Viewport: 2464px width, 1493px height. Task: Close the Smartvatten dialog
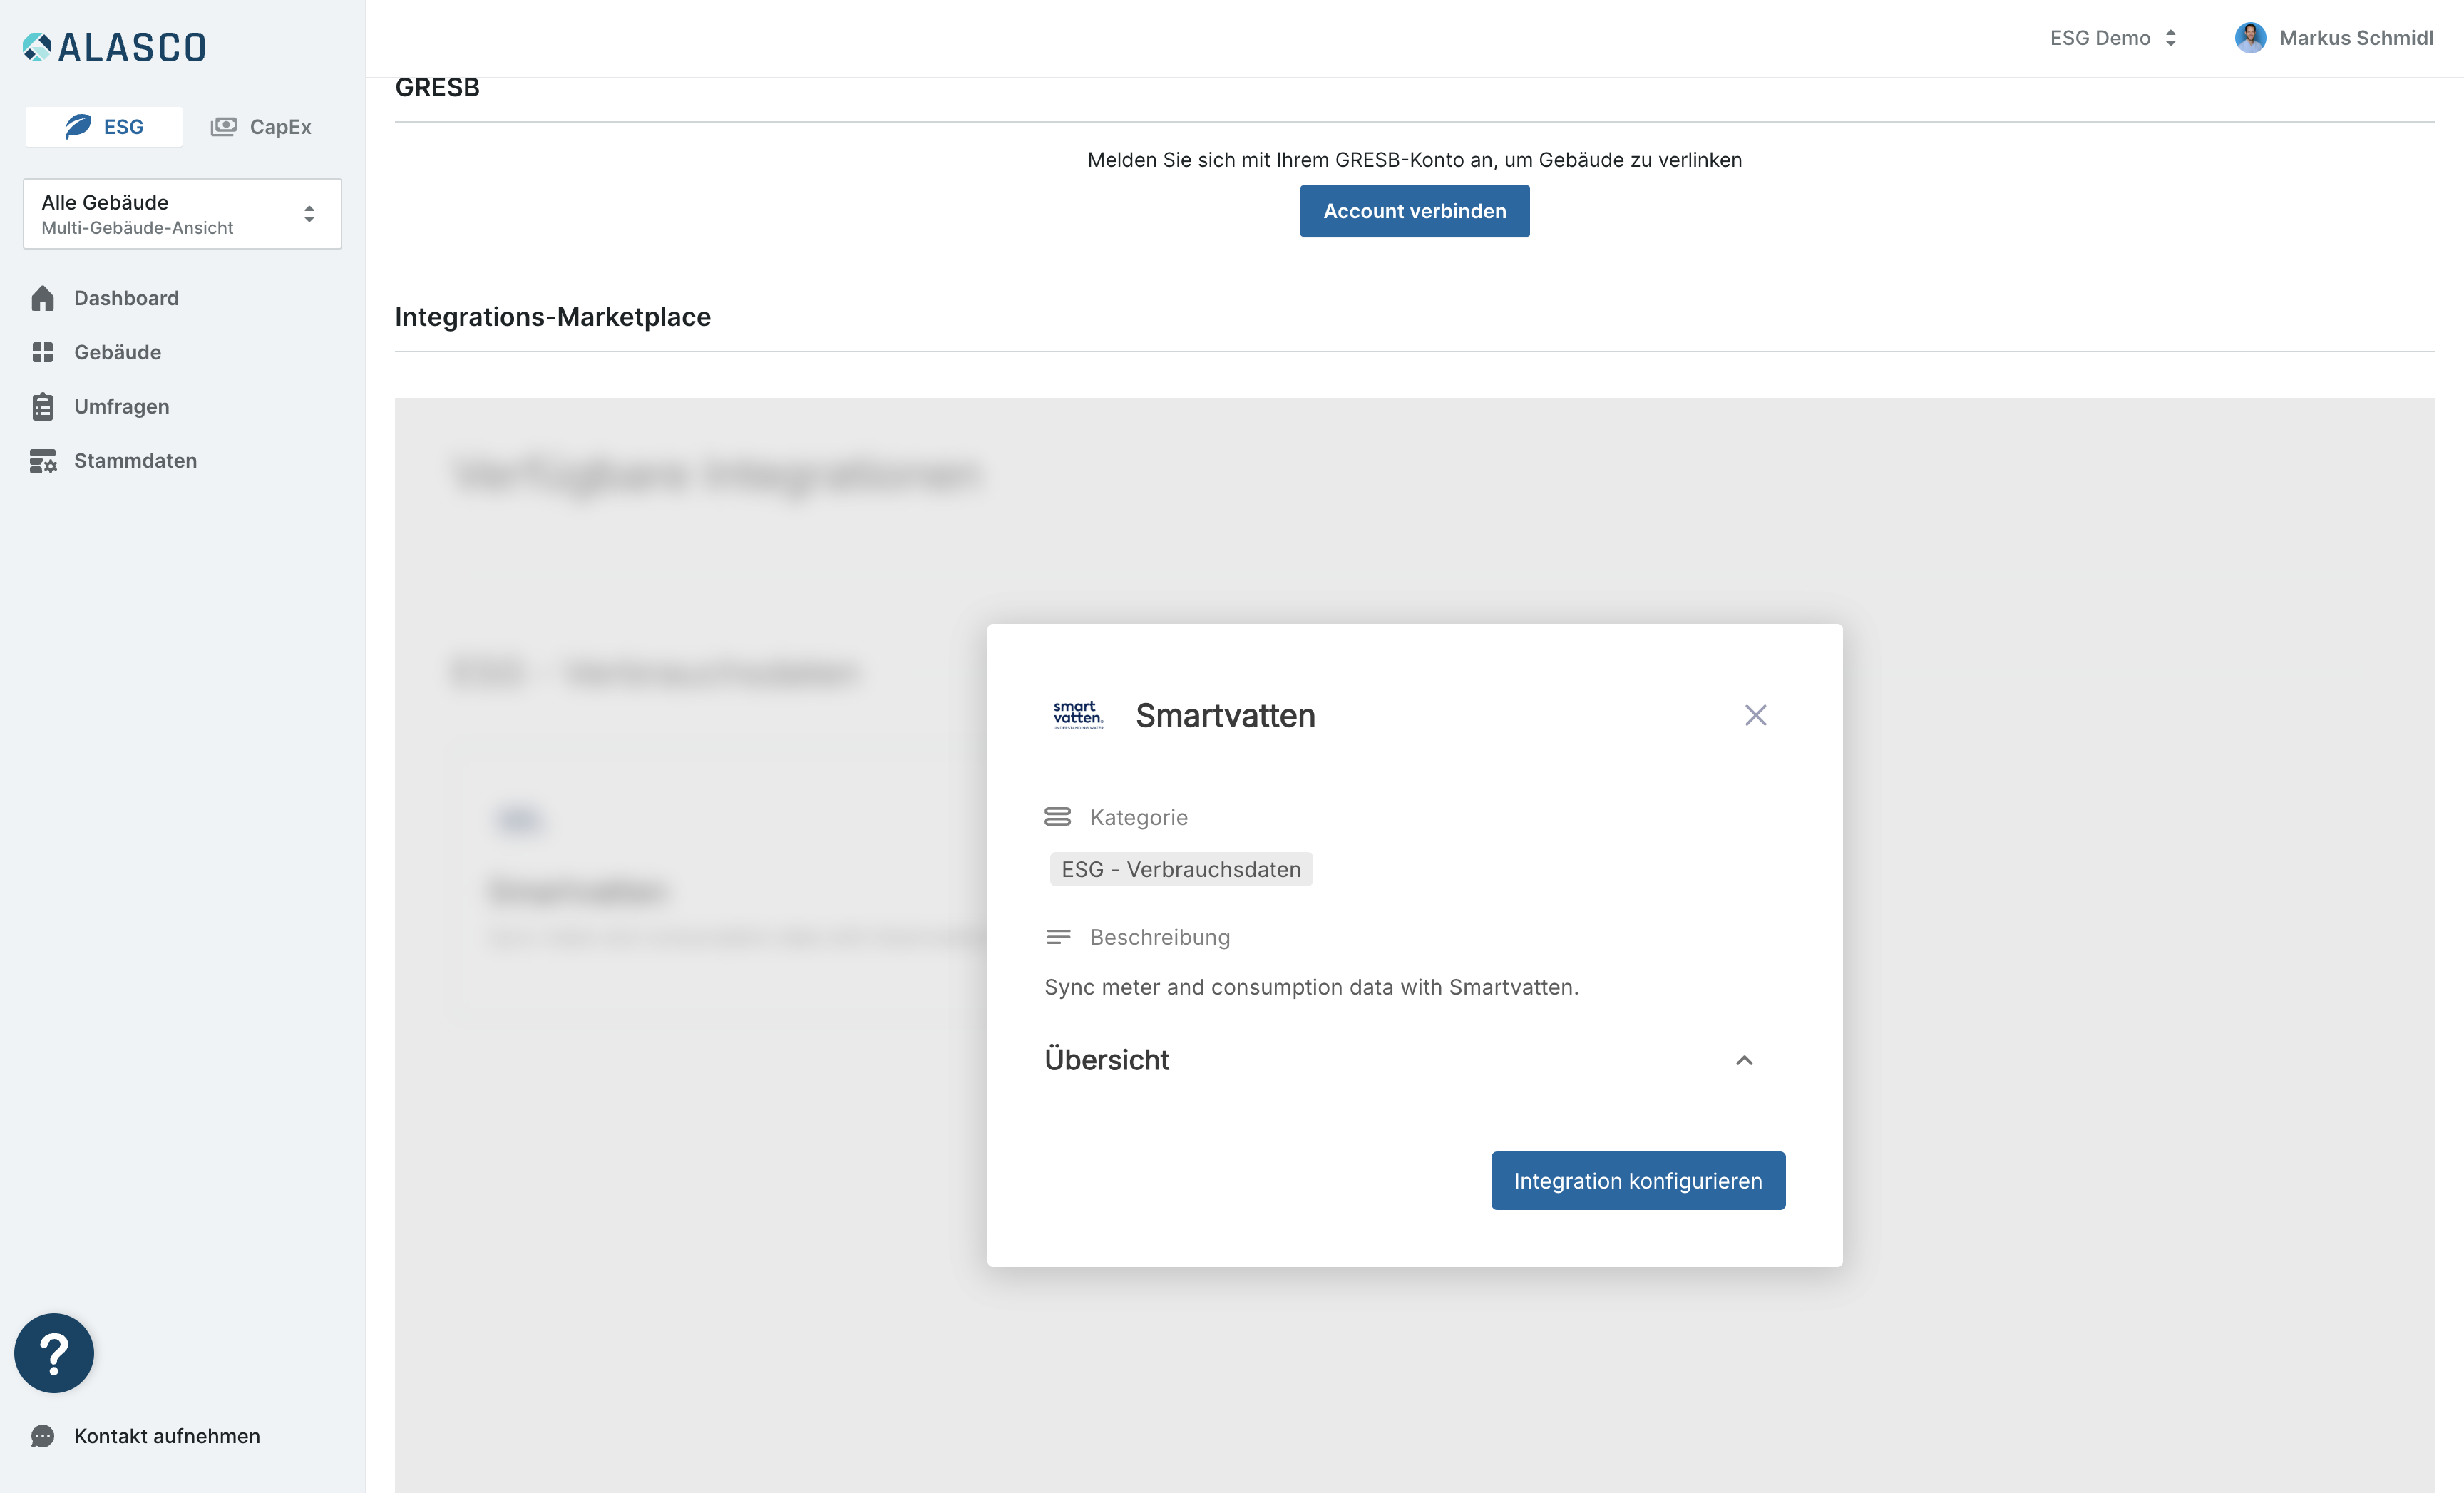pyautogui.click(x=1755, y=715)
